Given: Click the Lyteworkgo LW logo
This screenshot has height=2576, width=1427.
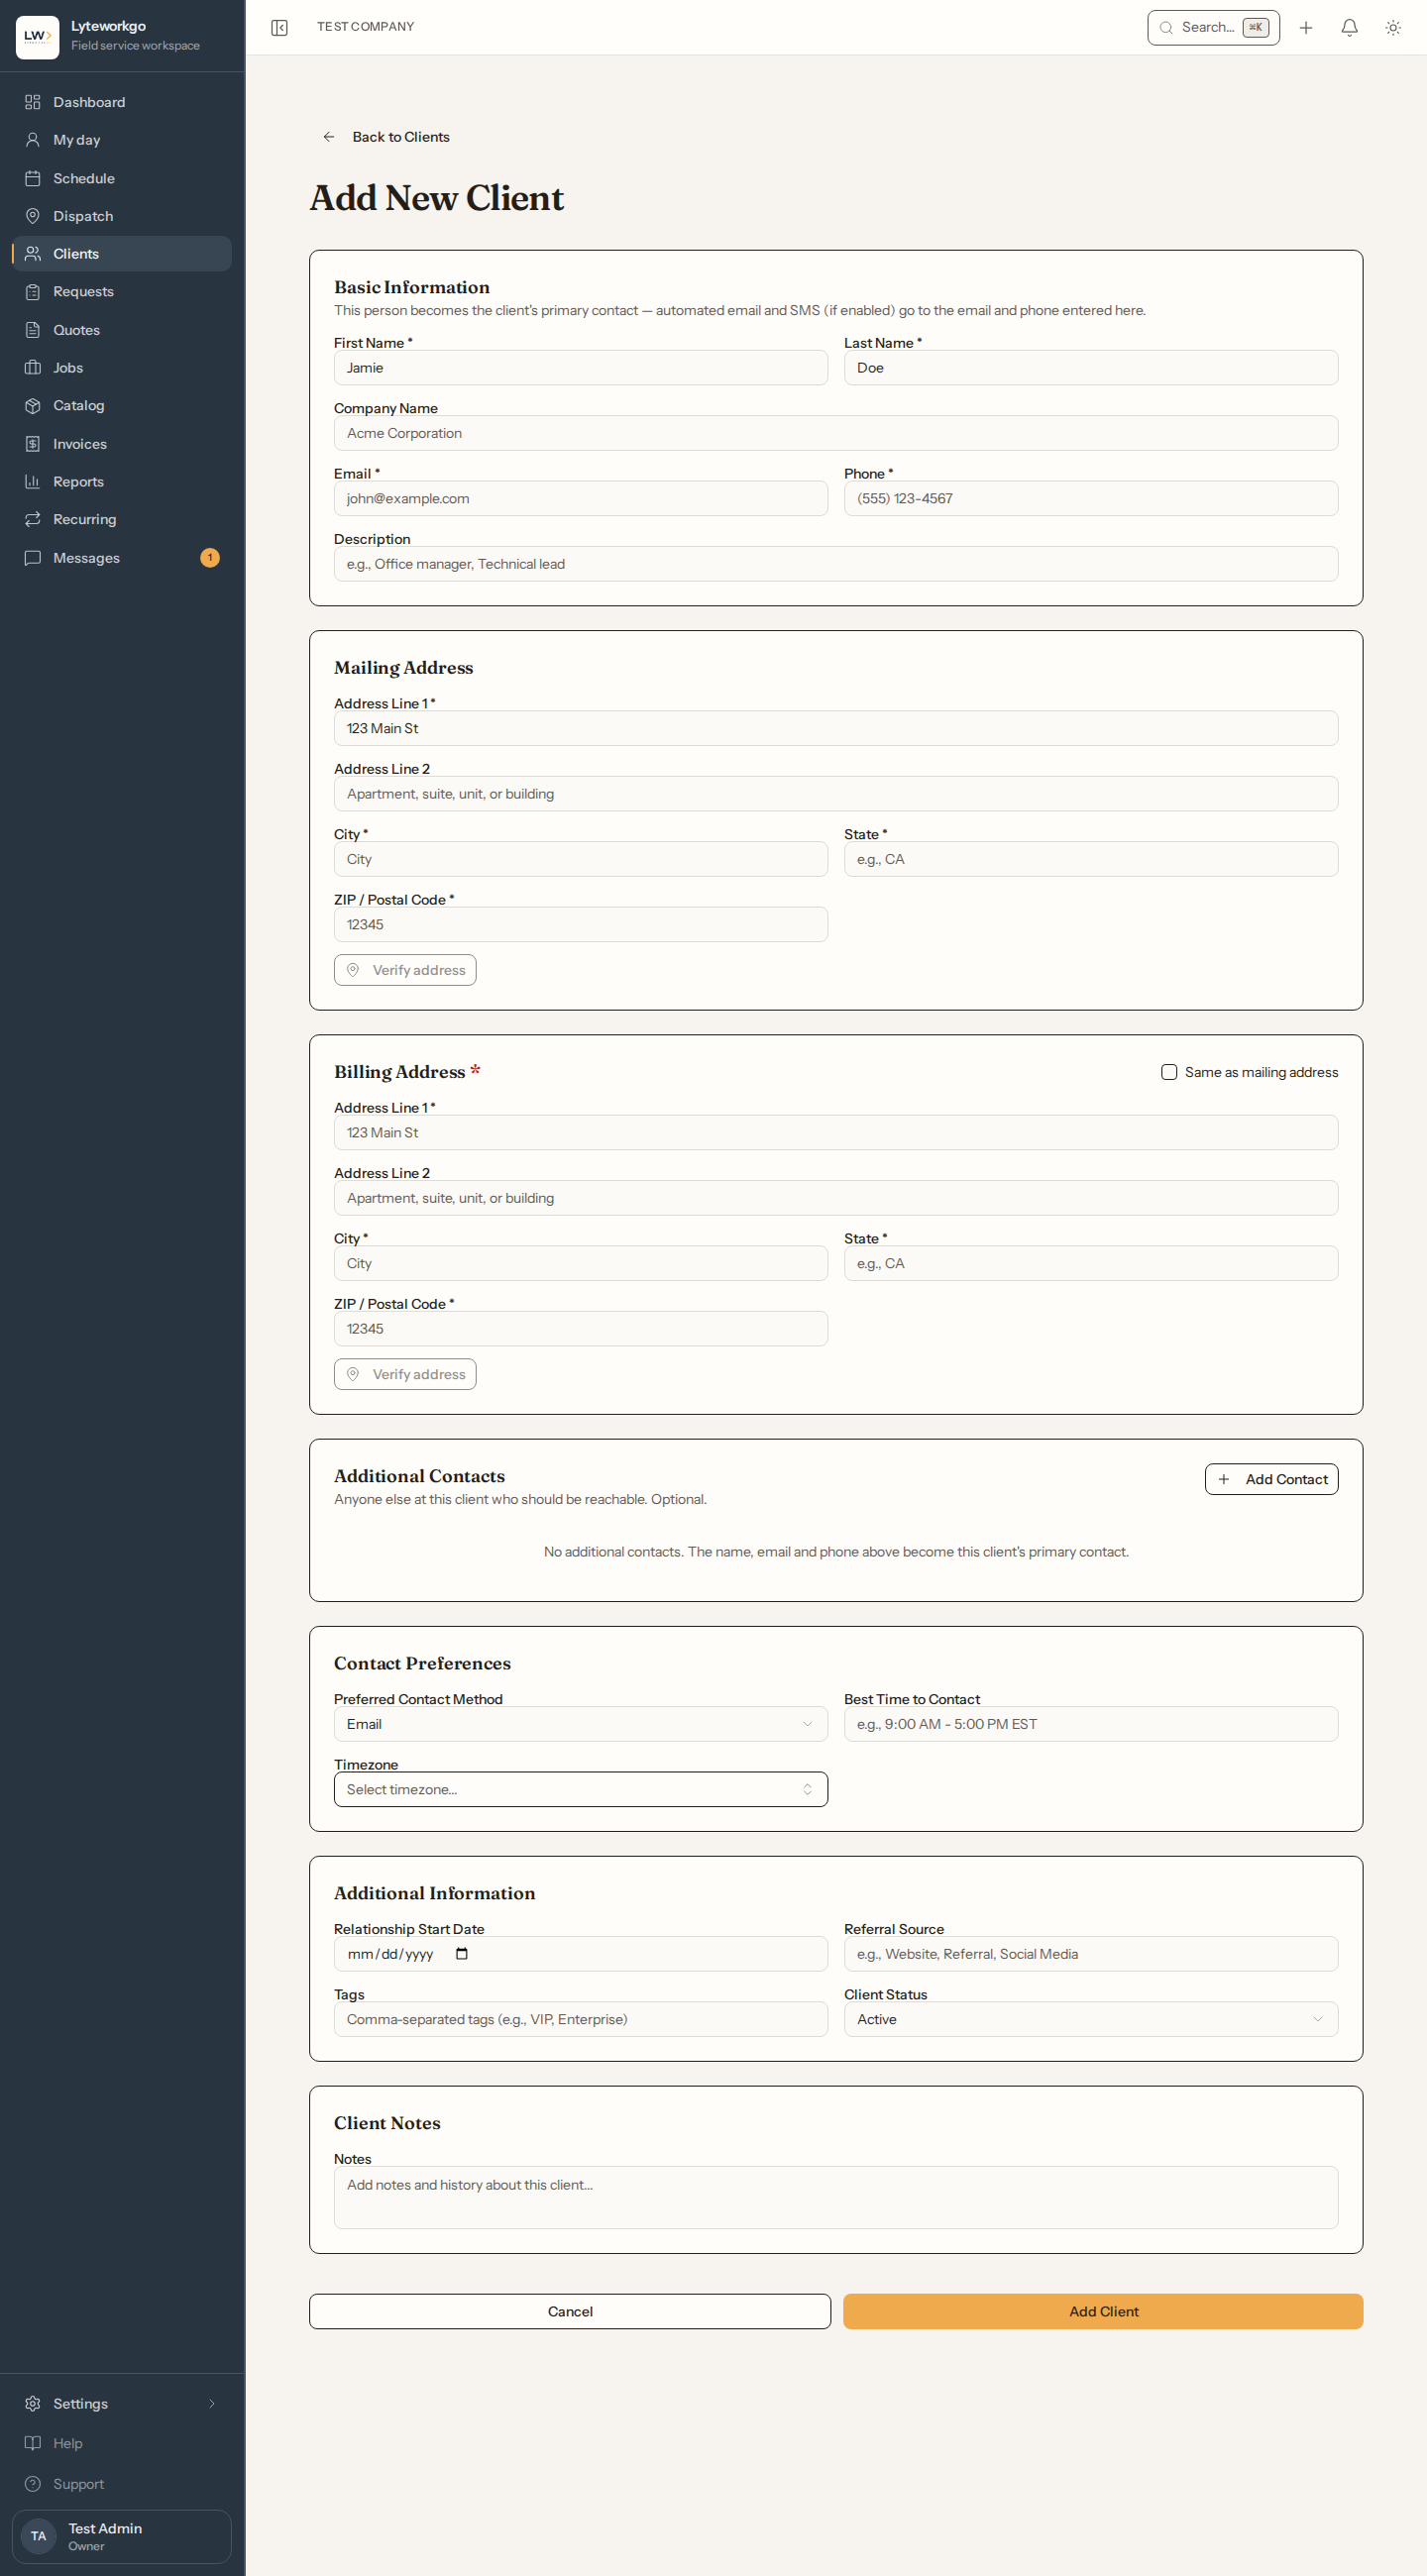Looking at the screenshot, I should pyautogui.click(x=38, y=37).
